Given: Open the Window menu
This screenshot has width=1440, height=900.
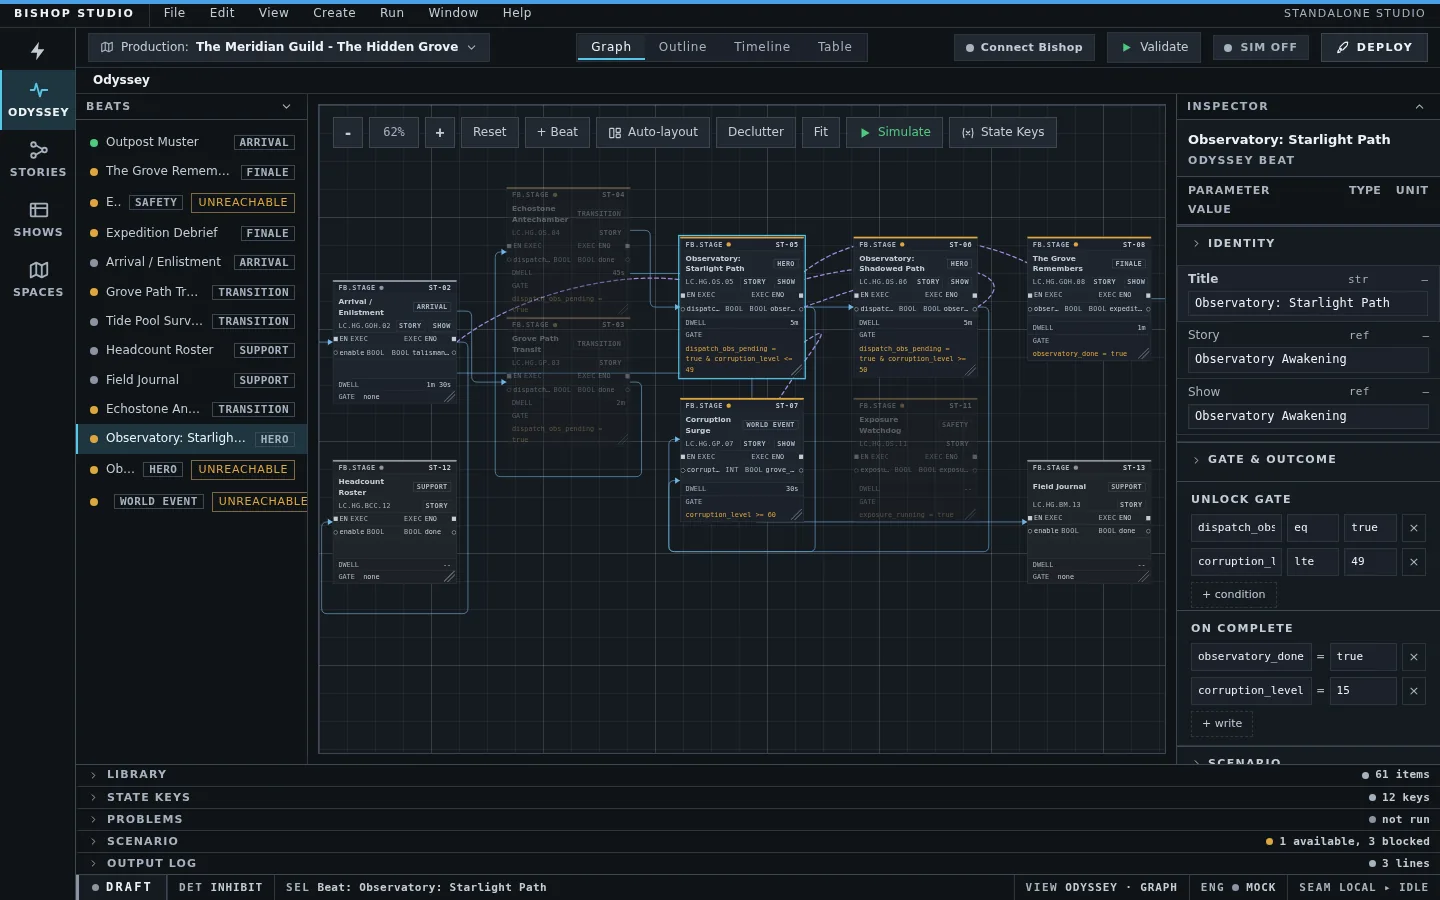Looking at the screenshot, I should click(x=453, y=13).
